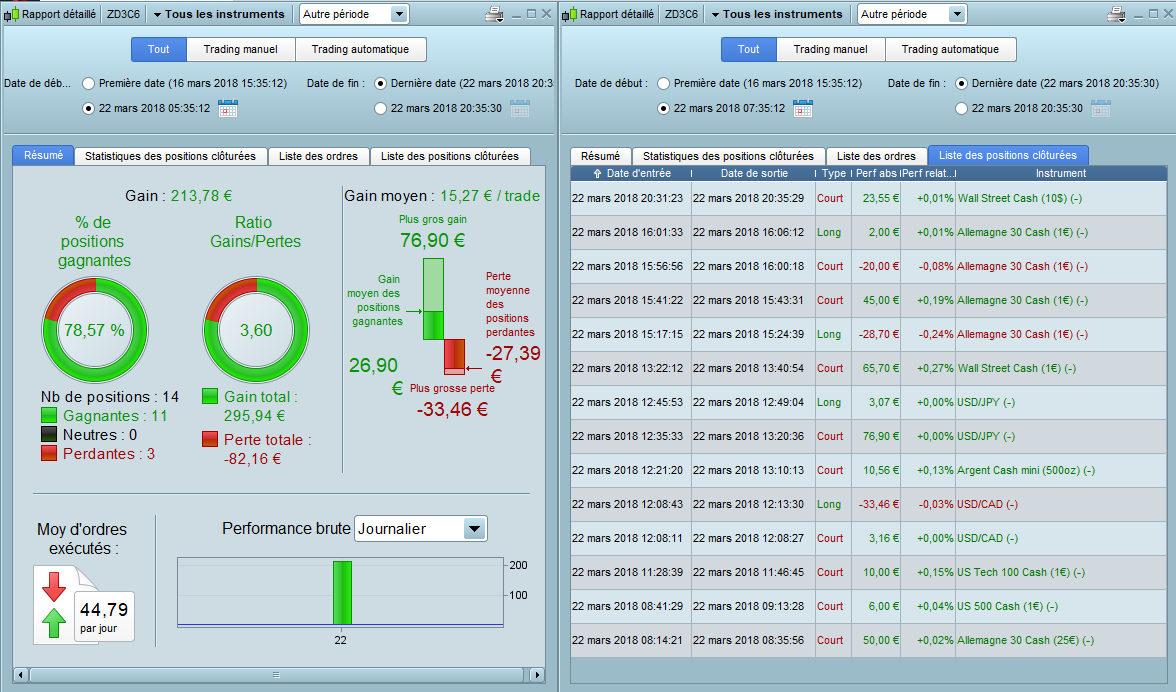Expand Tous les instruments menu in right window
1176x692 pixels.
click(776, 14)
